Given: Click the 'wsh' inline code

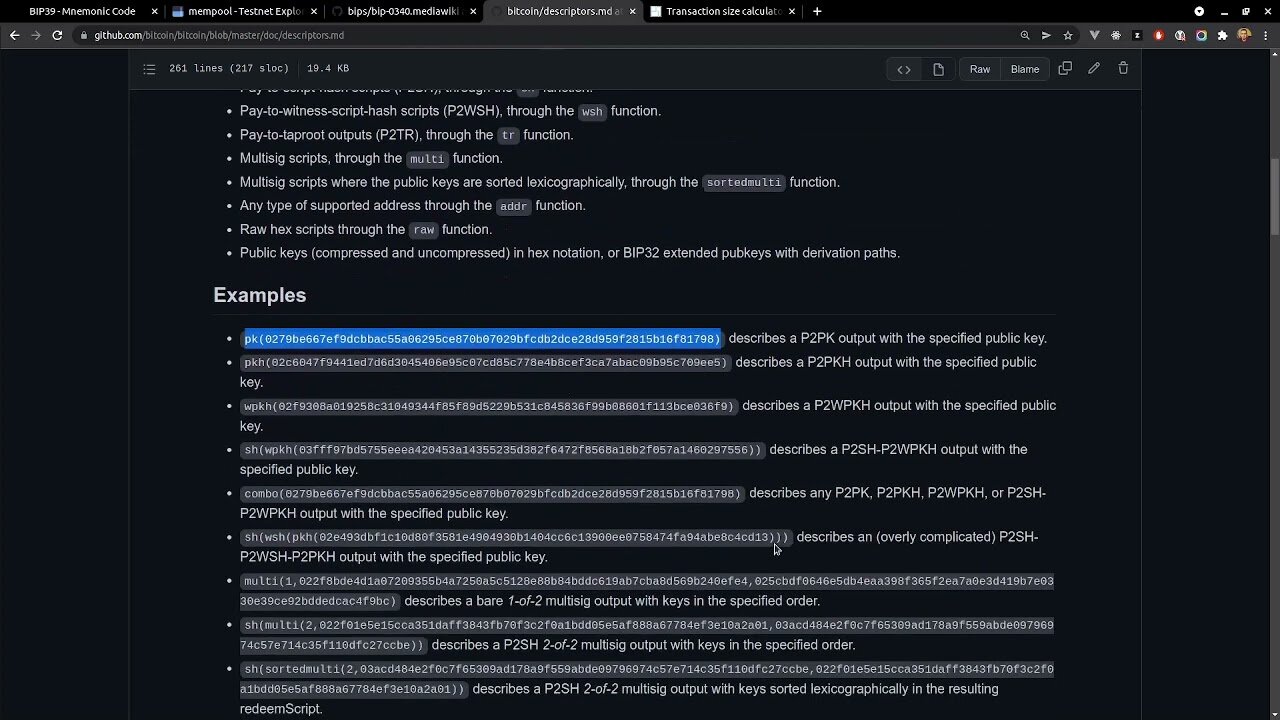Looking at the screenshot, I should (x=592, y=112).
